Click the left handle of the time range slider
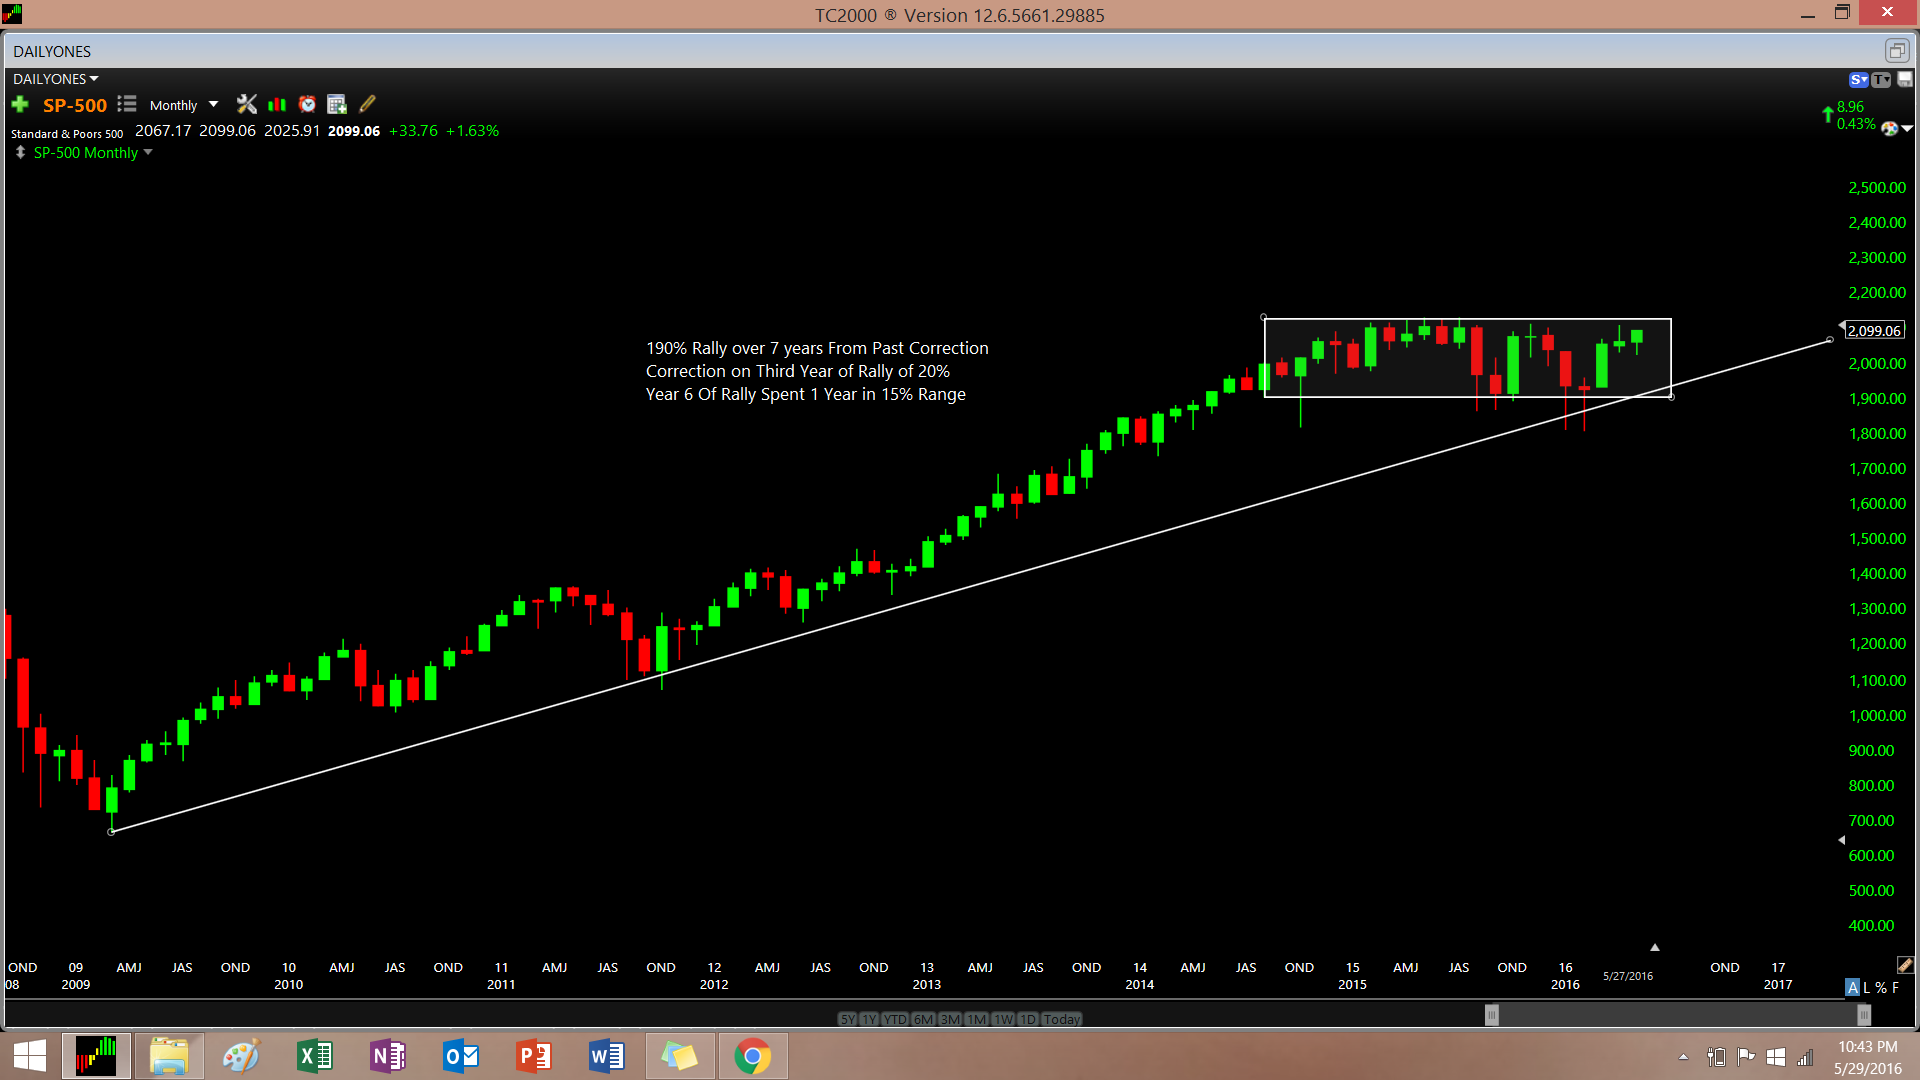Screen dimensions: 1920x1080 click(1491, 1015)
